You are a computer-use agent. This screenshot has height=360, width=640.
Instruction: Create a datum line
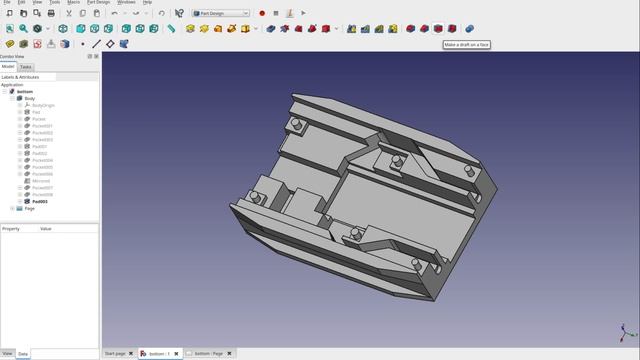[96, 44]
